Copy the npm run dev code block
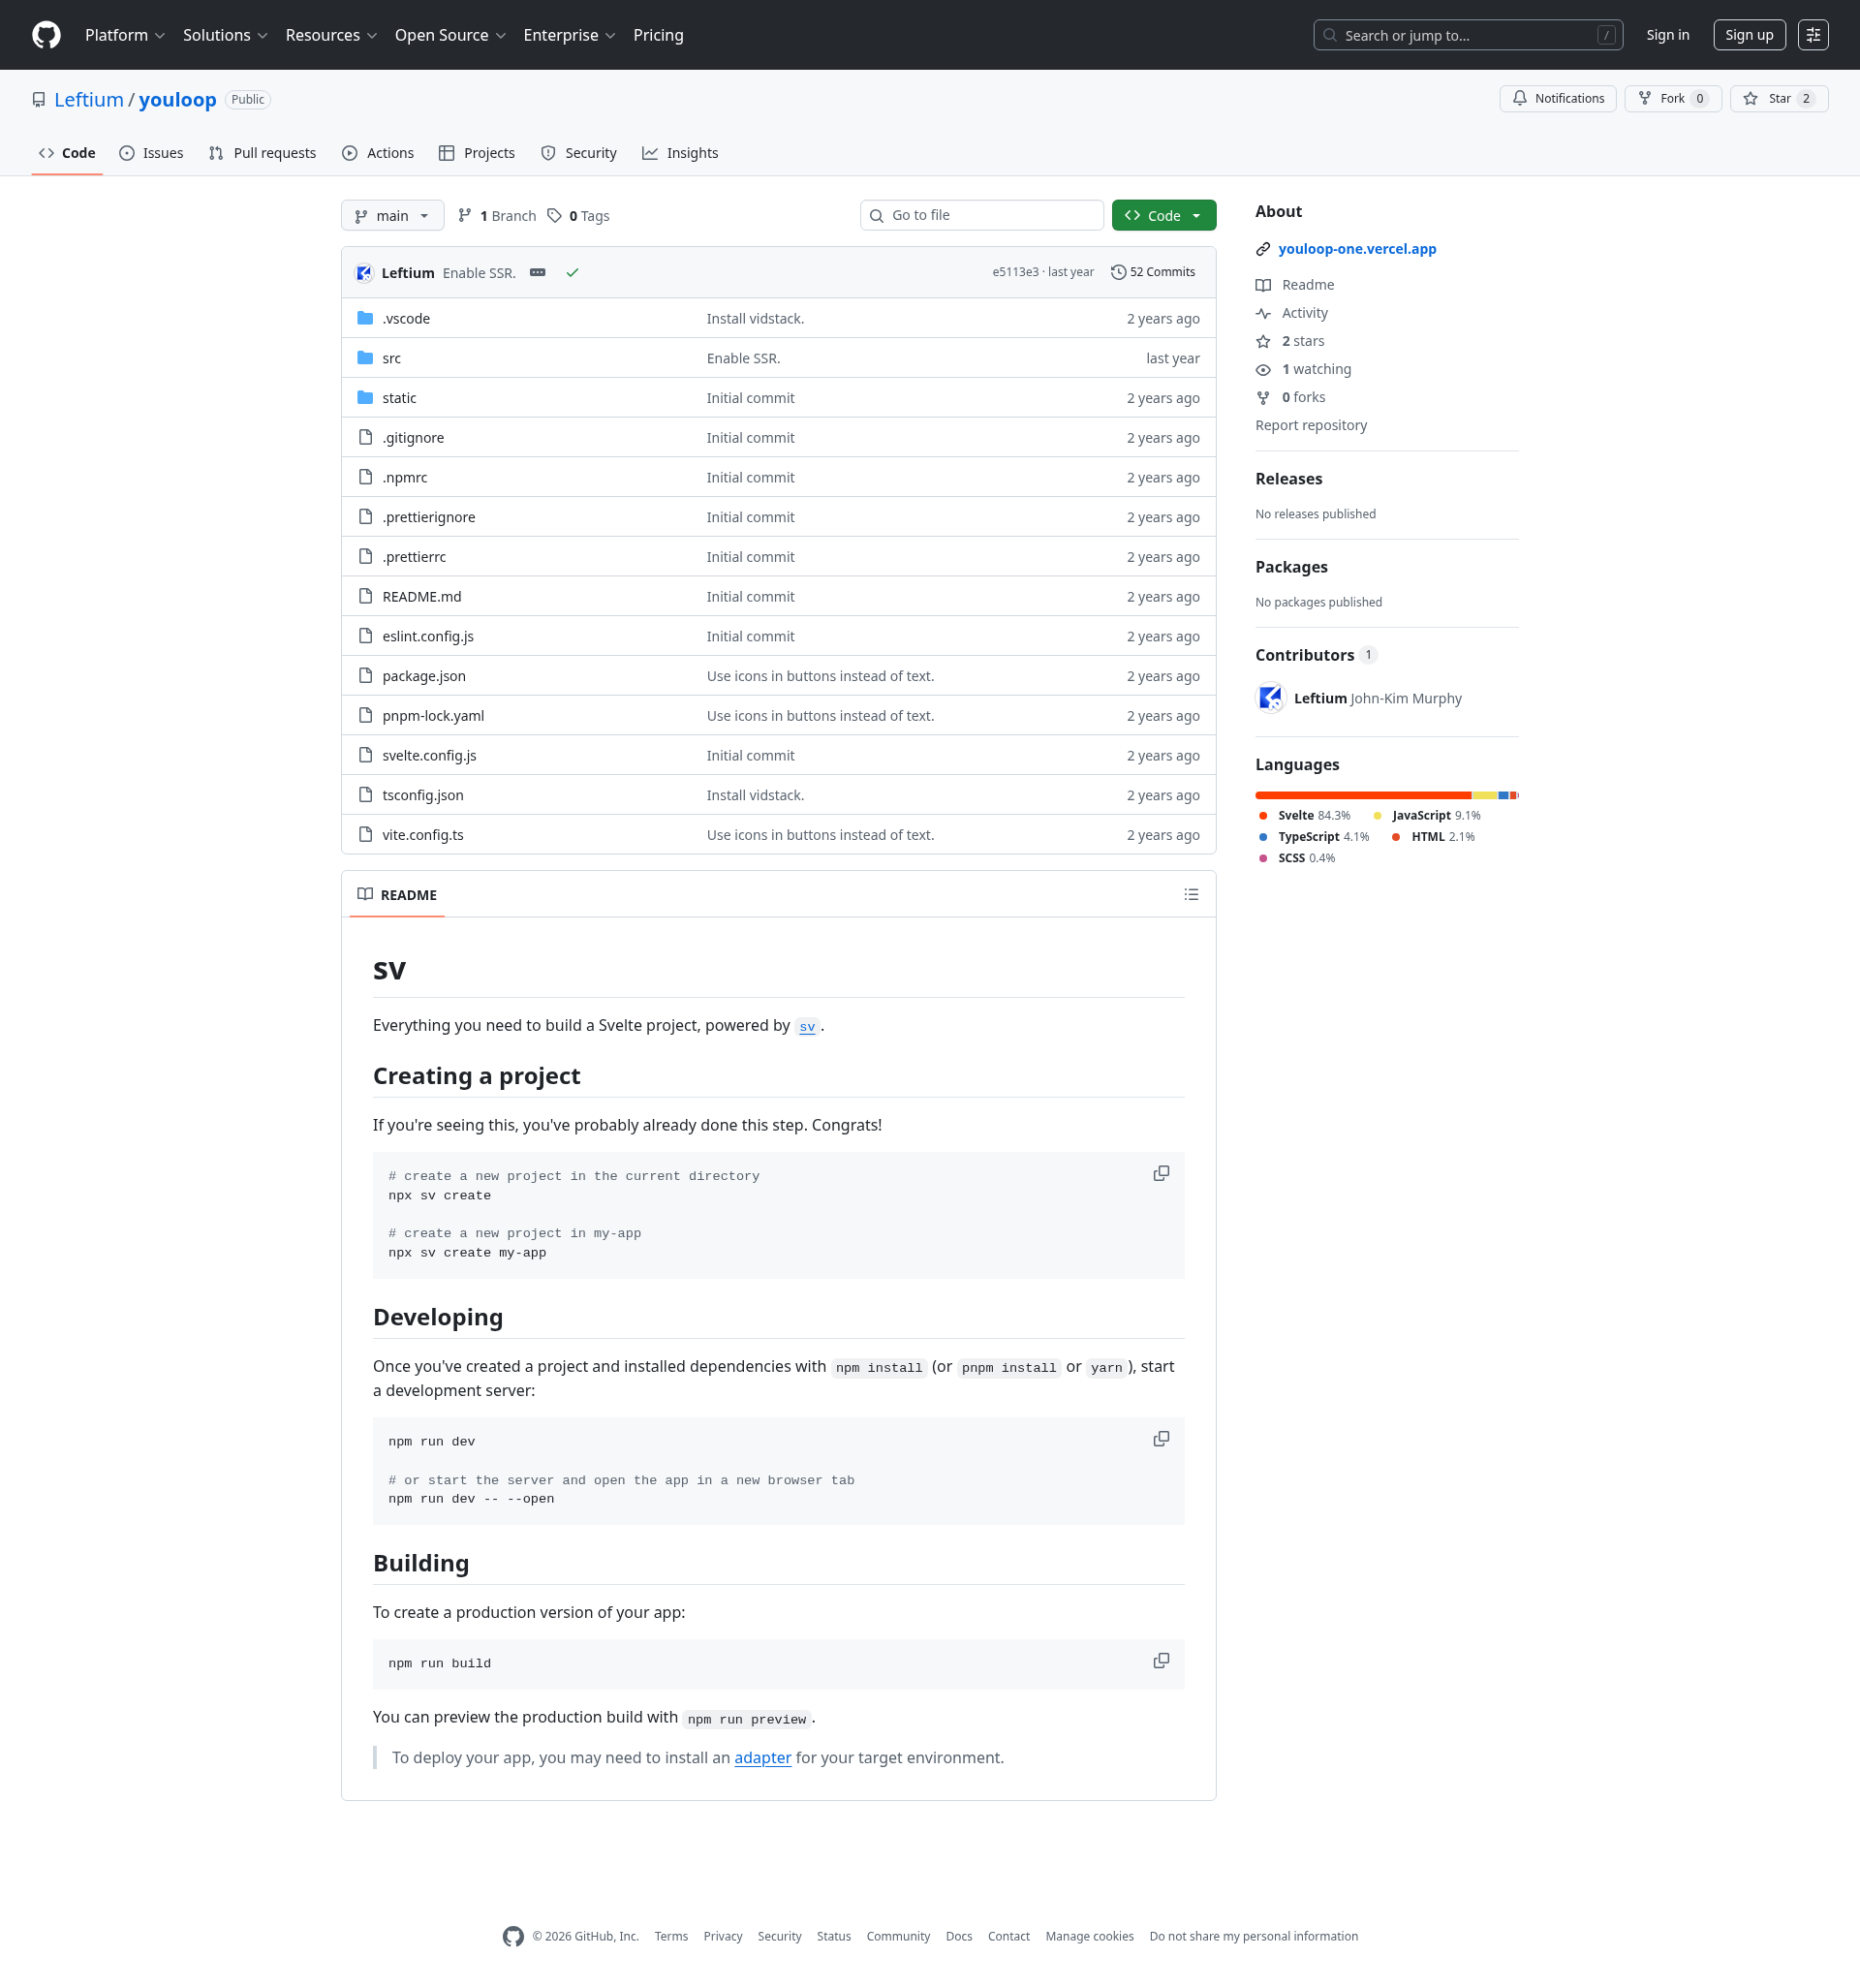The width and height of the screenshot is (1860, 1988). pyautogui.click(x=1161, y=1439)
